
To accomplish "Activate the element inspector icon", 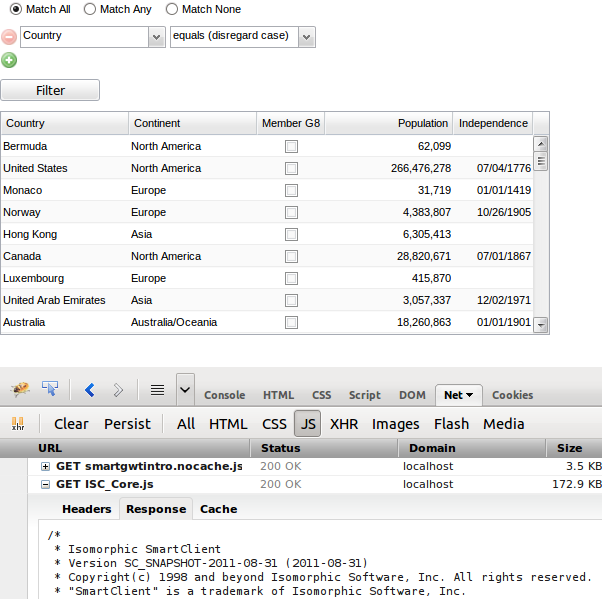I will [50, 388].
